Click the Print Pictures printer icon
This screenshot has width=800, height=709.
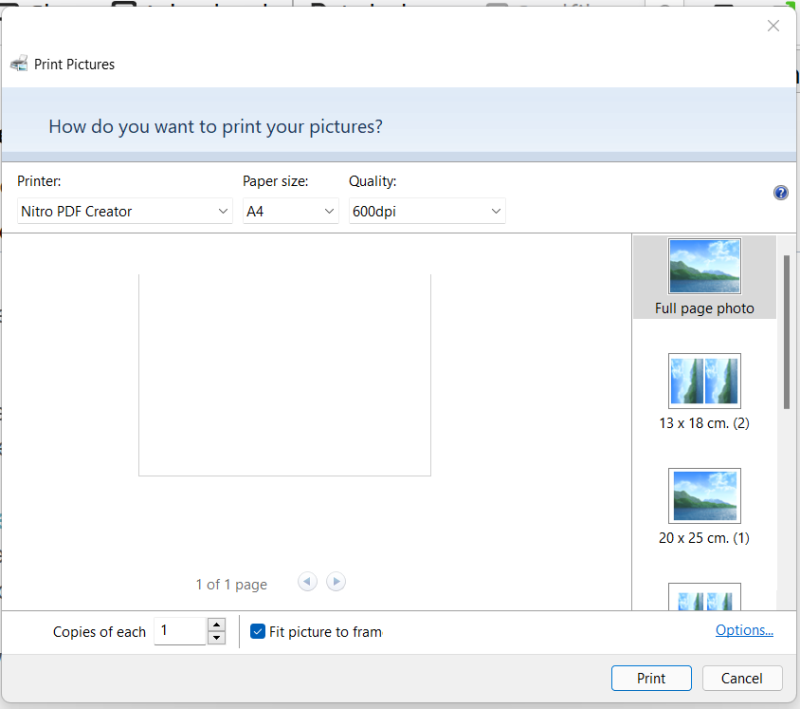click(19, 64)
